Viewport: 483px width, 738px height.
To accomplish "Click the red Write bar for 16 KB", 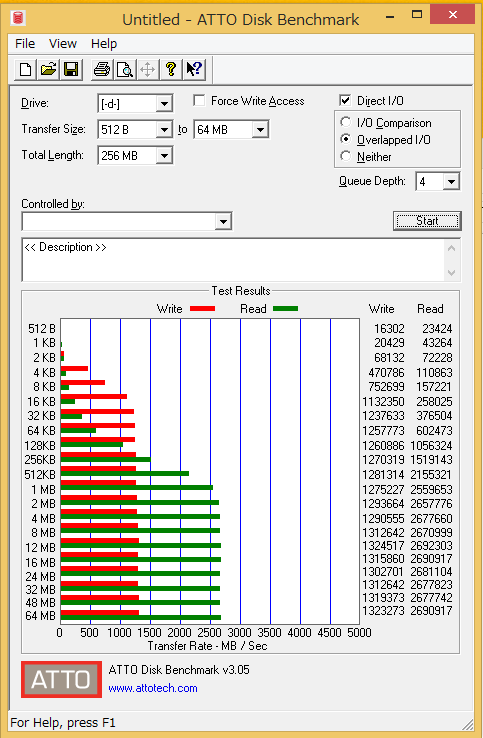I will coord(94,396).
